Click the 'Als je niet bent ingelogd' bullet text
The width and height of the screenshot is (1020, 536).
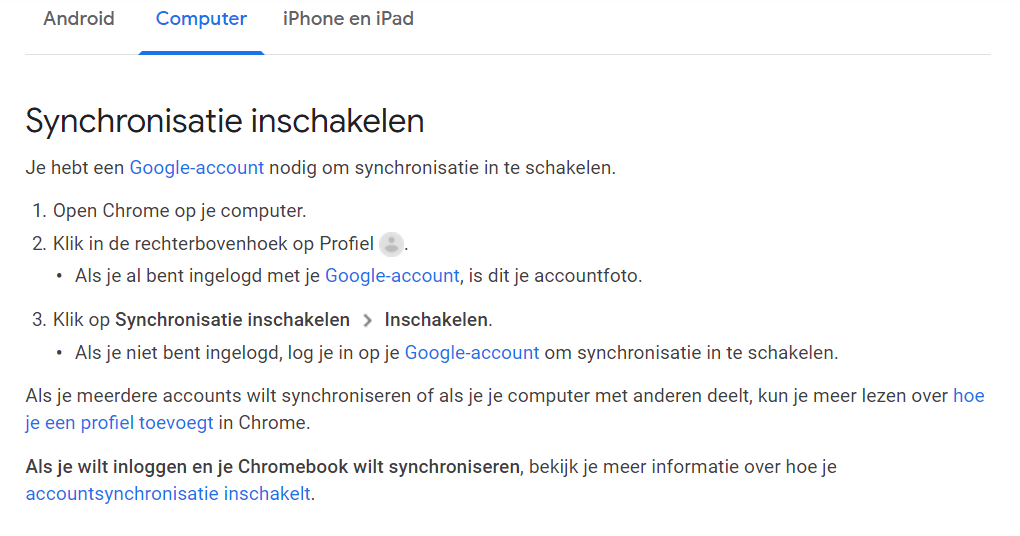click(237, 352)
